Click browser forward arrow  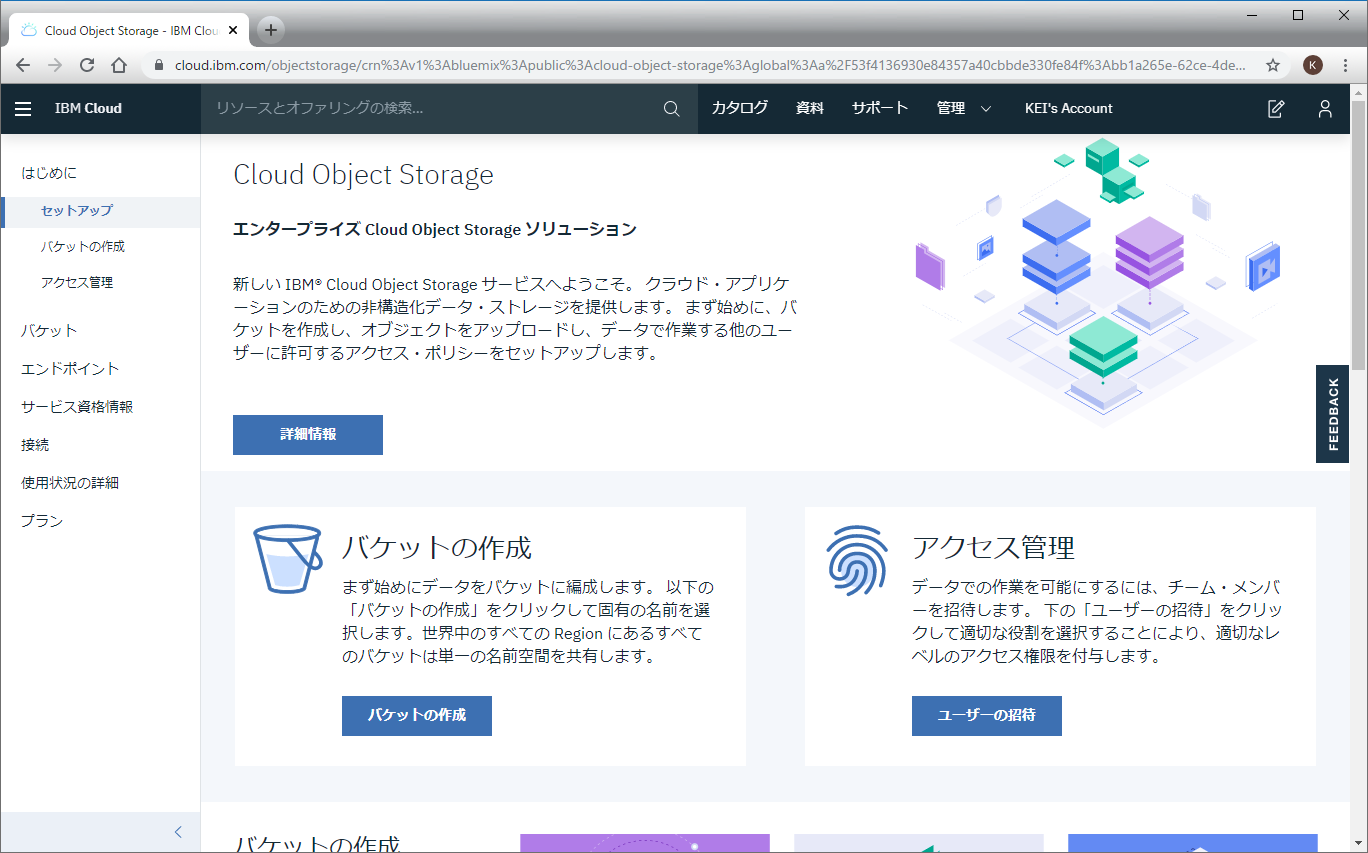pyautogui.click(x=55, y=65)
